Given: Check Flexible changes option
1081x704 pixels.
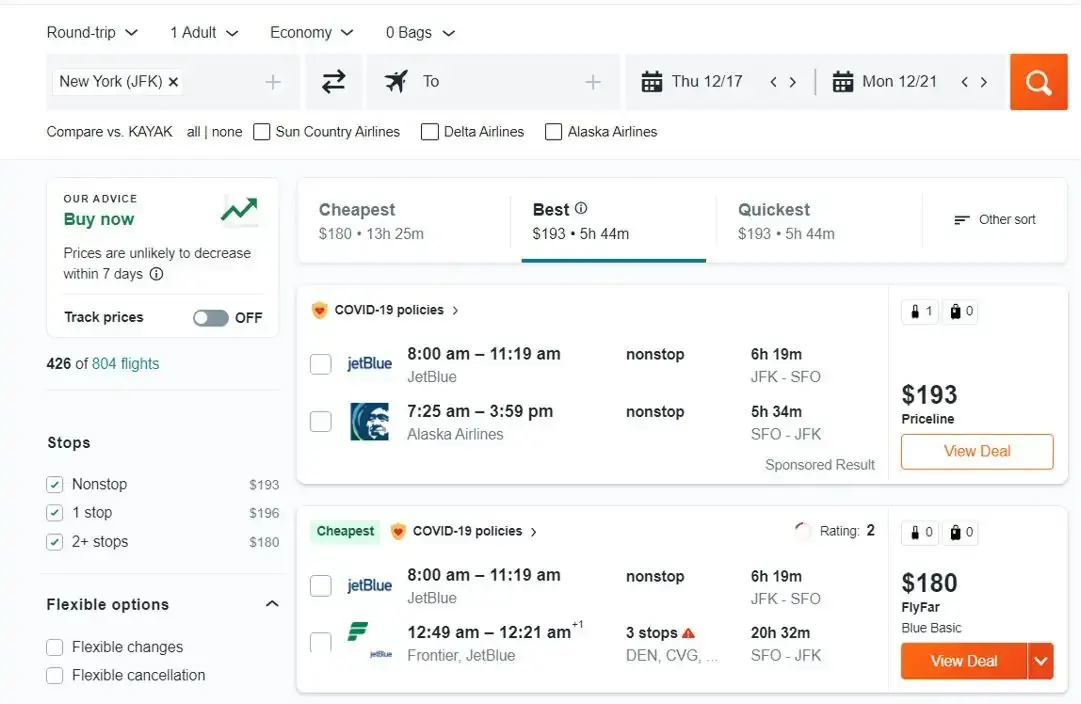Looking at the screenshot, I should [54, 647].
